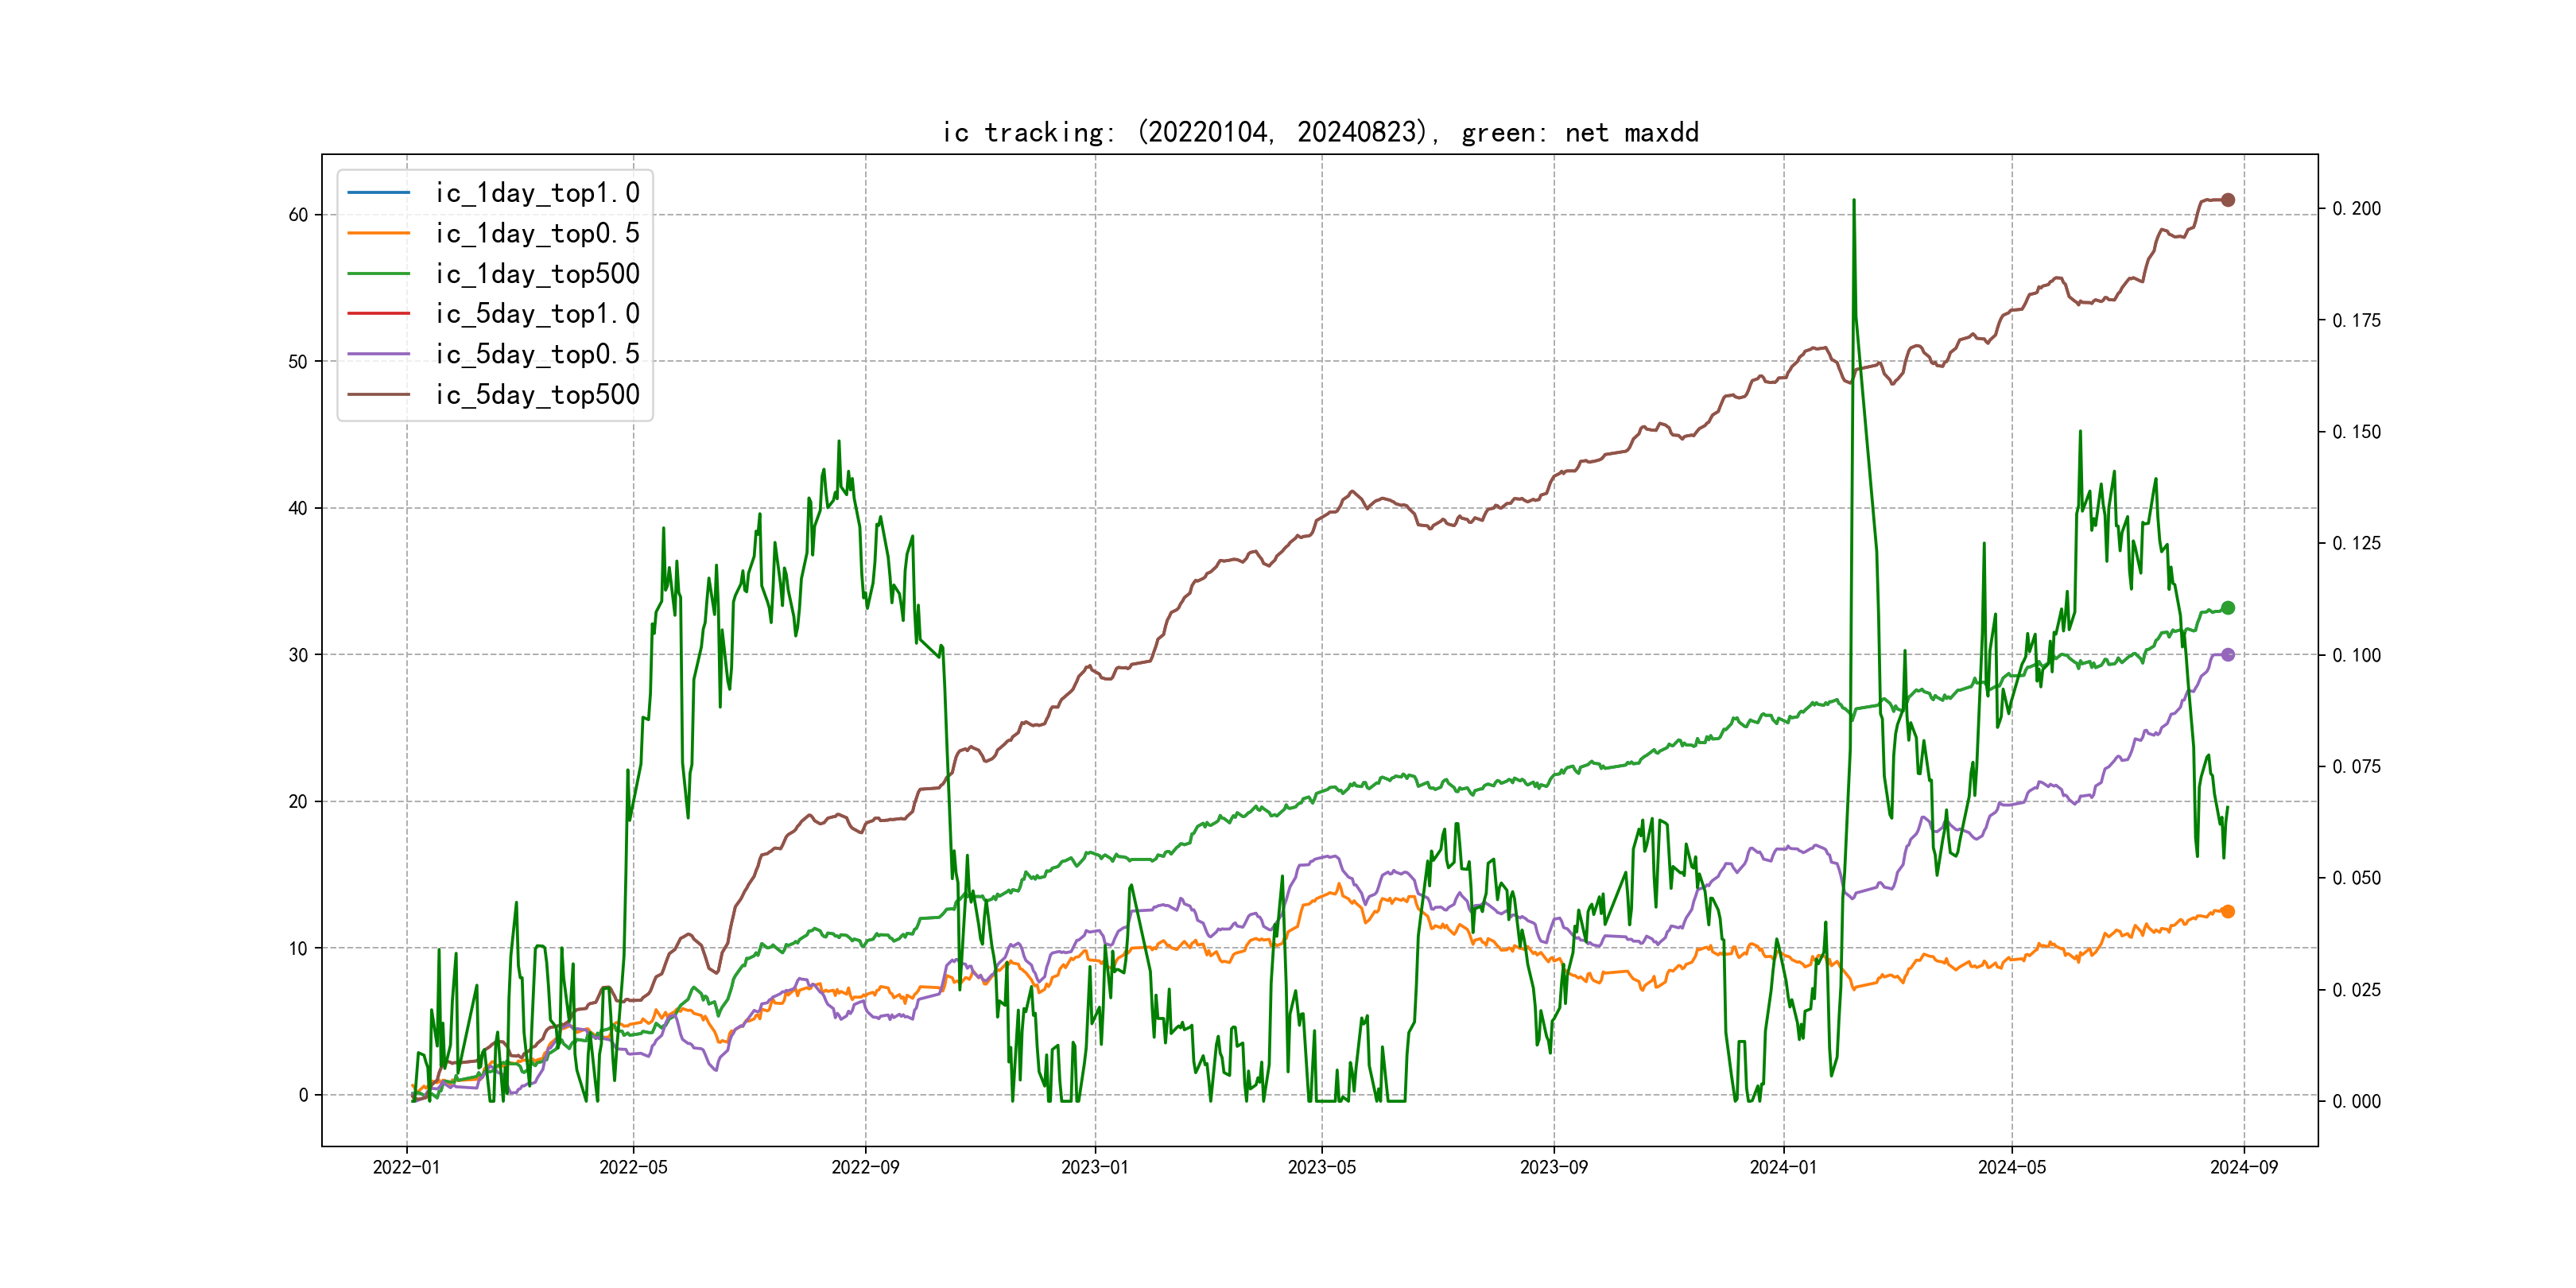The image size is (2576, 1288).
Task: Click the right axis 0.200 tick label
Action: point(2356,209)
